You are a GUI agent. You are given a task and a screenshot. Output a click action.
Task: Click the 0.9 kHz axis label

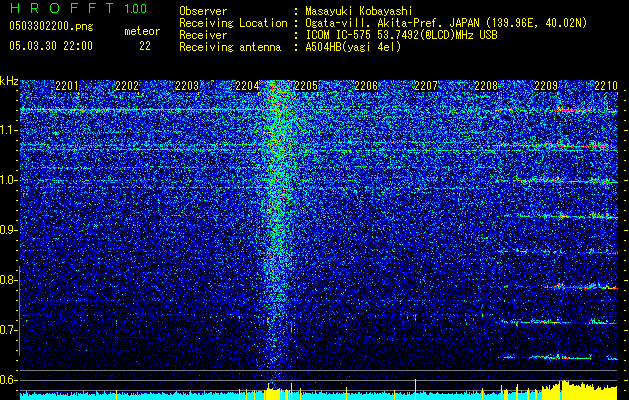pos(9,230)
